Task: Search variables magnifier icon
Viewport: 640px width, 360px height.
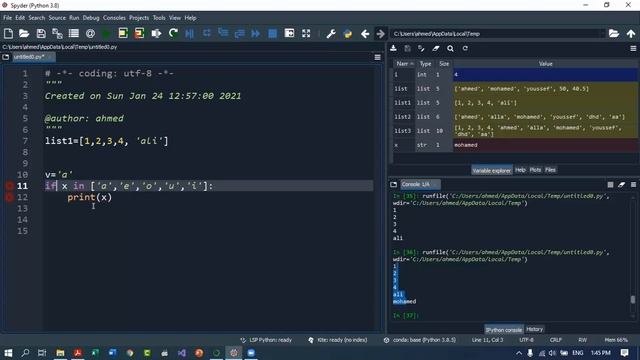Action: tap(450, 48)
